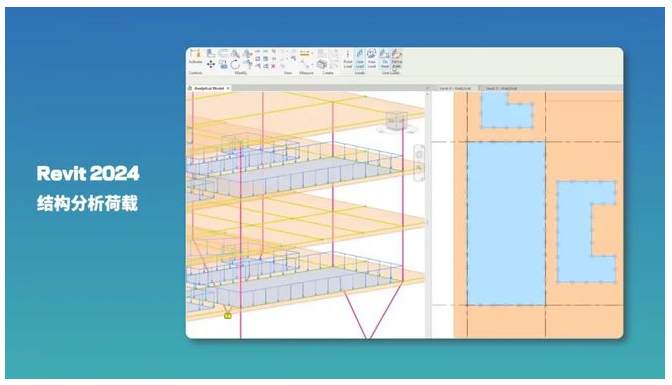
Task: Select the Point Load tool
Action: 348,58
